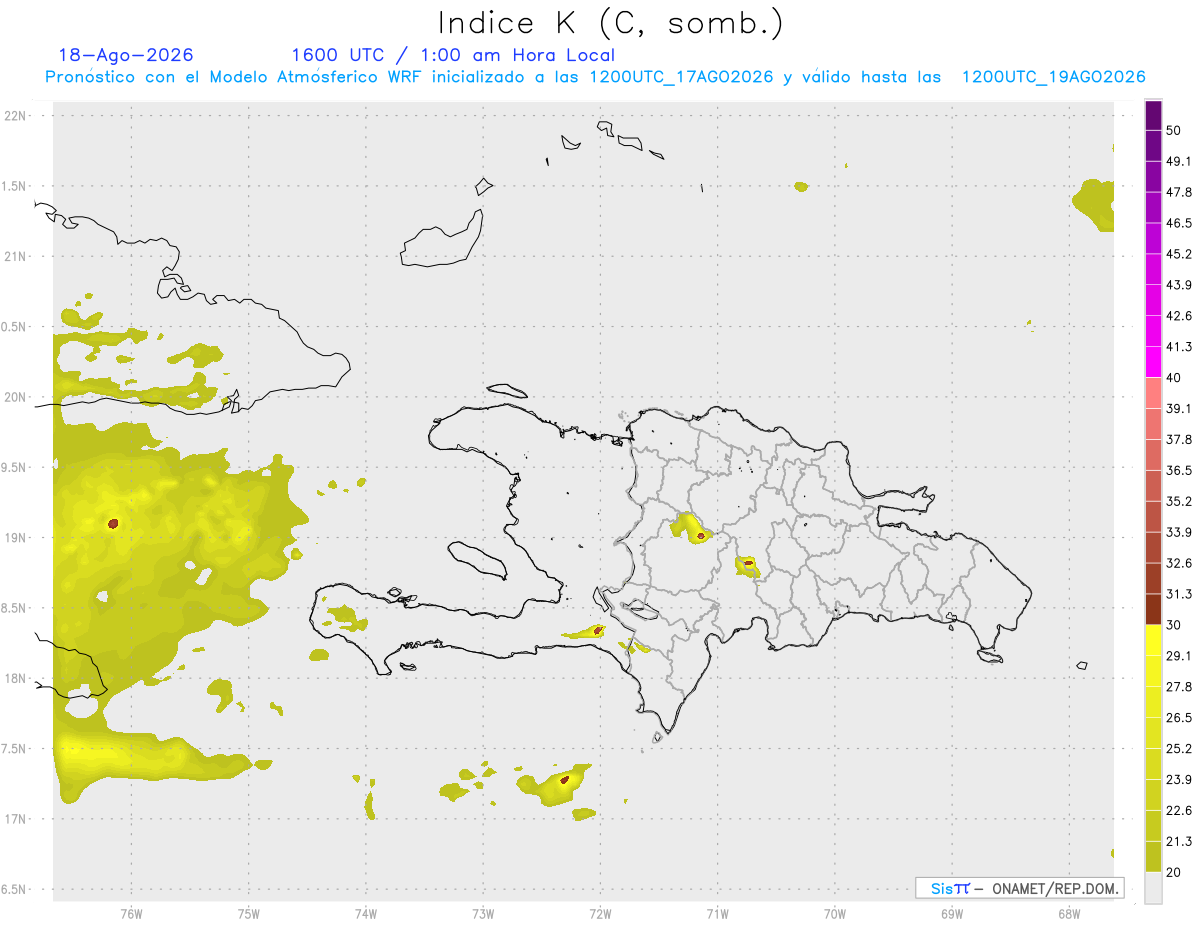The image size is (1200, 927).
Task: Click the pink colorbar segment between 39.1 and 40
Action: click(x=1153, y=393)
